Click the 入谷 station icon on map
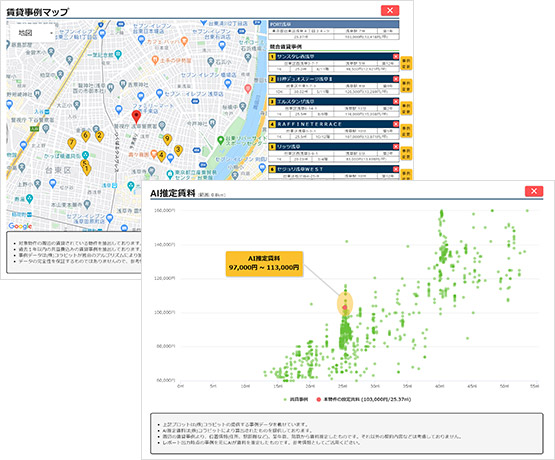 coord(47,112)
